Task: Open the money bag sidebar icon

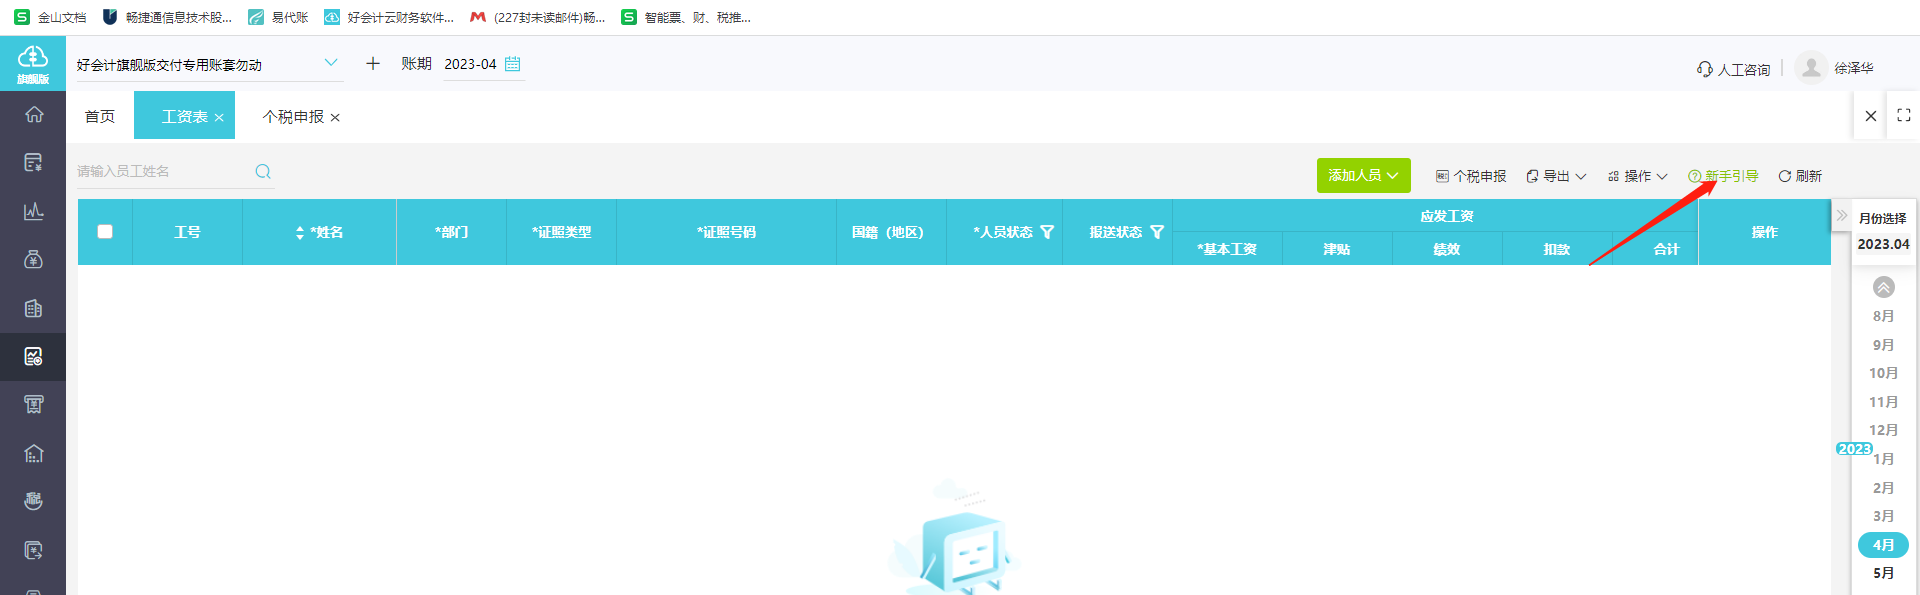Action: [33, 260]
